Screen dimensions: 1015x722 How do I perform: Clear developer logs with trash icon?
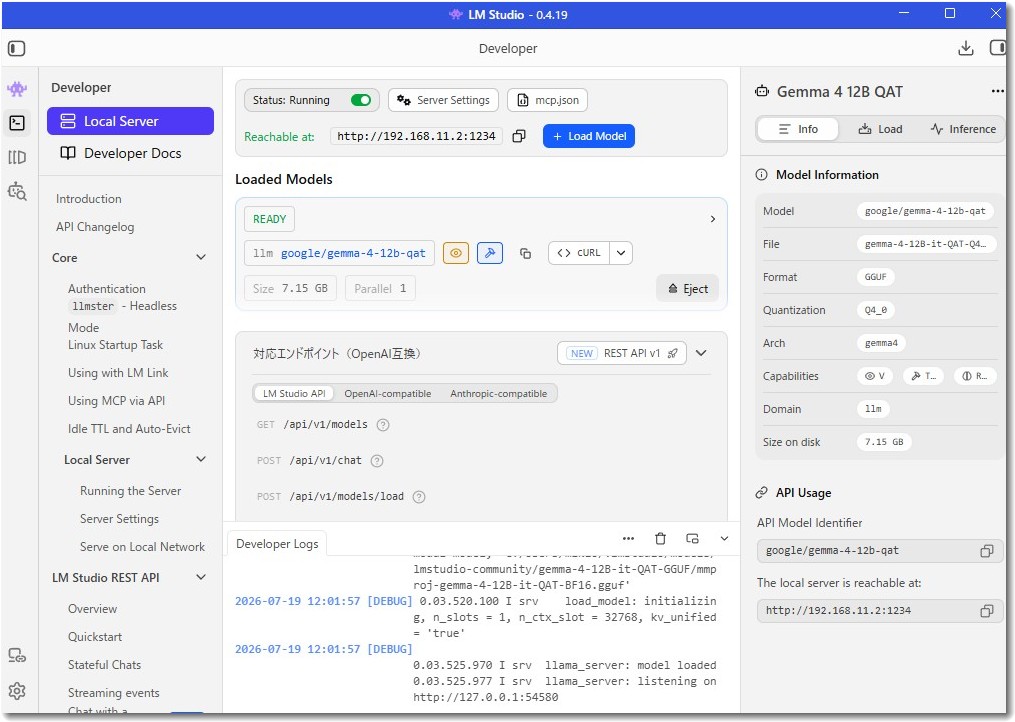[660, 538]
